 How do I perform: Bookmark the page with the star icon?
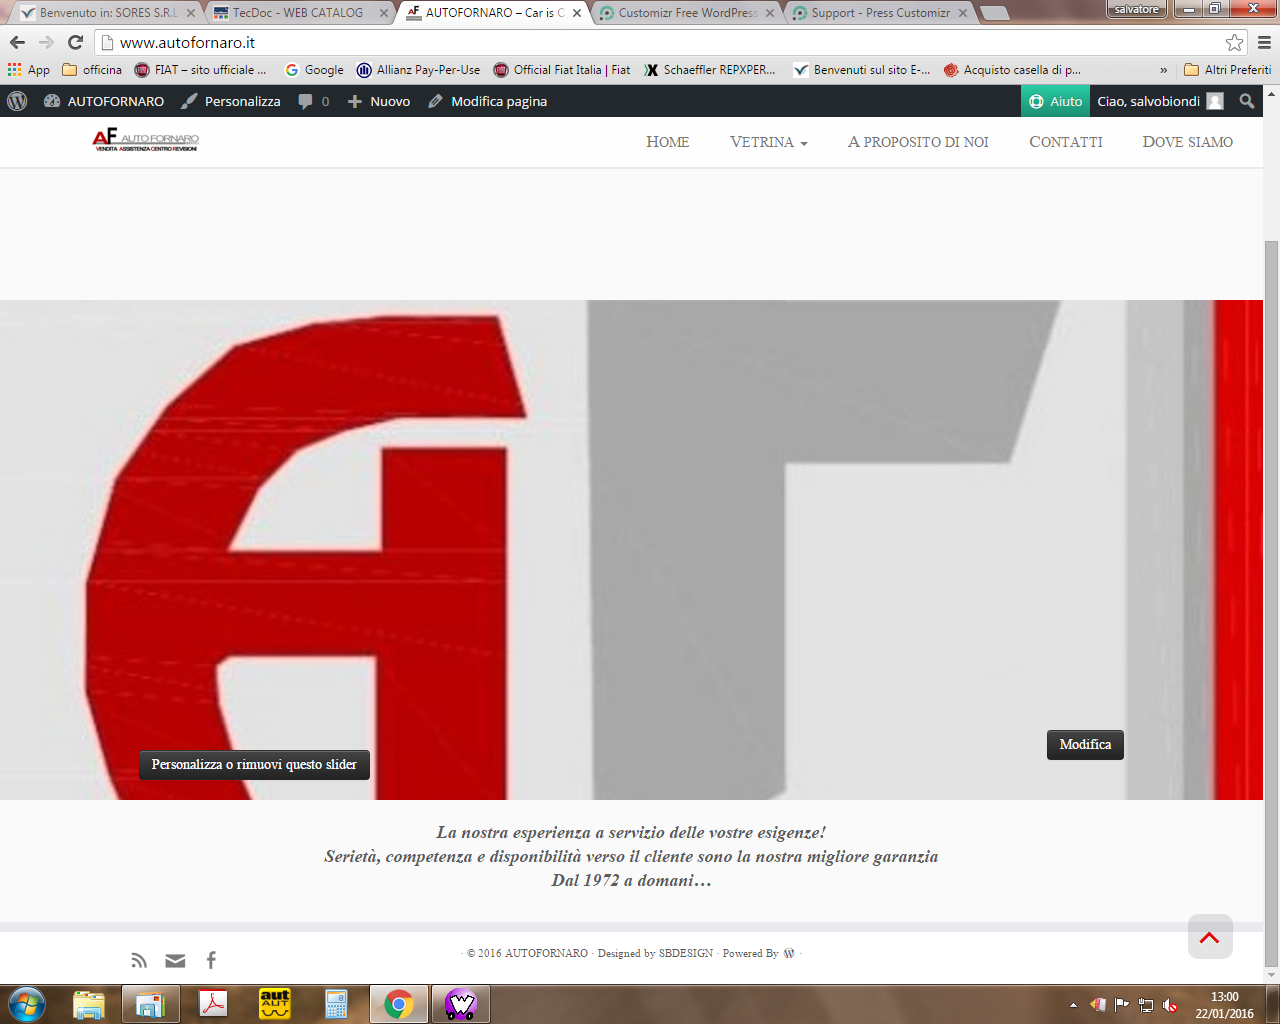coord(1234,42)
